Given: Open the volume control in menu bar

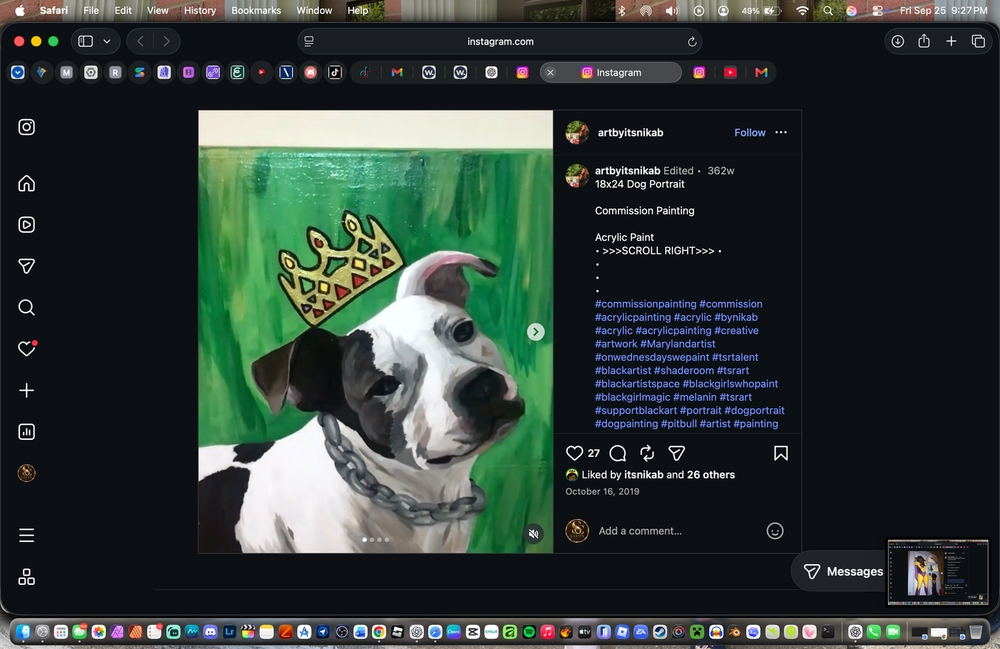Looking at the screenshot, I should click(672, 11).
